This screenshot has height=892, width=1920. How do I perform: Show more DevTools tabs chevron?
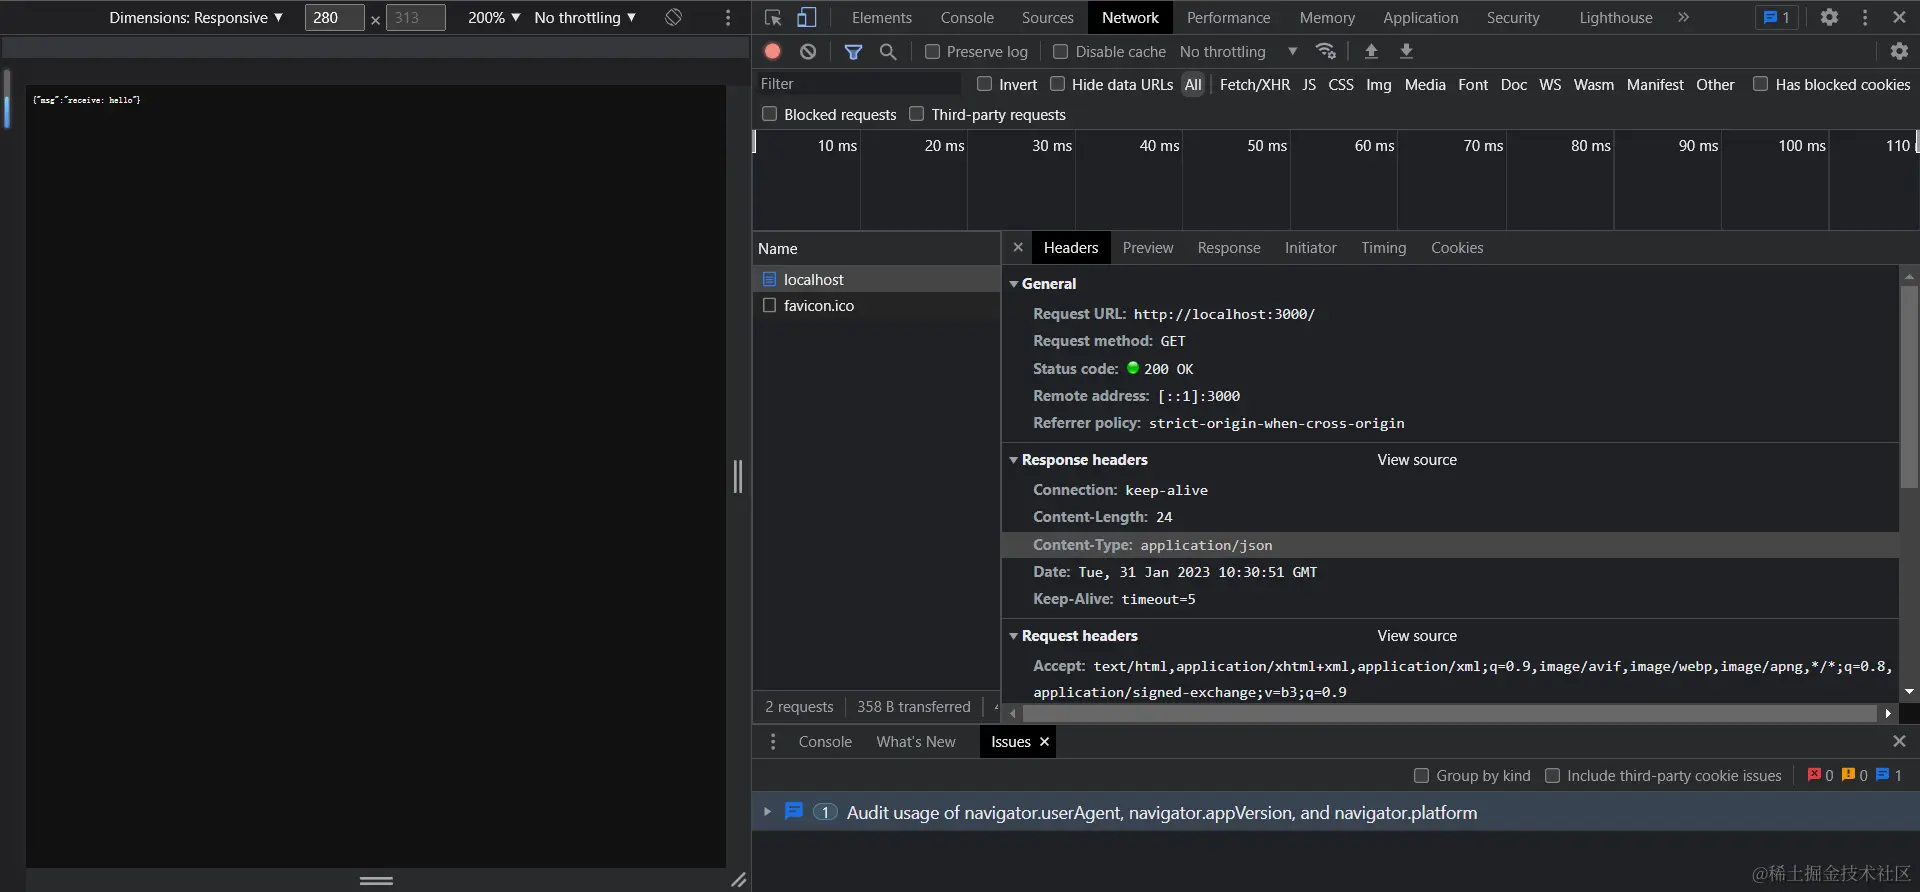1684,17
